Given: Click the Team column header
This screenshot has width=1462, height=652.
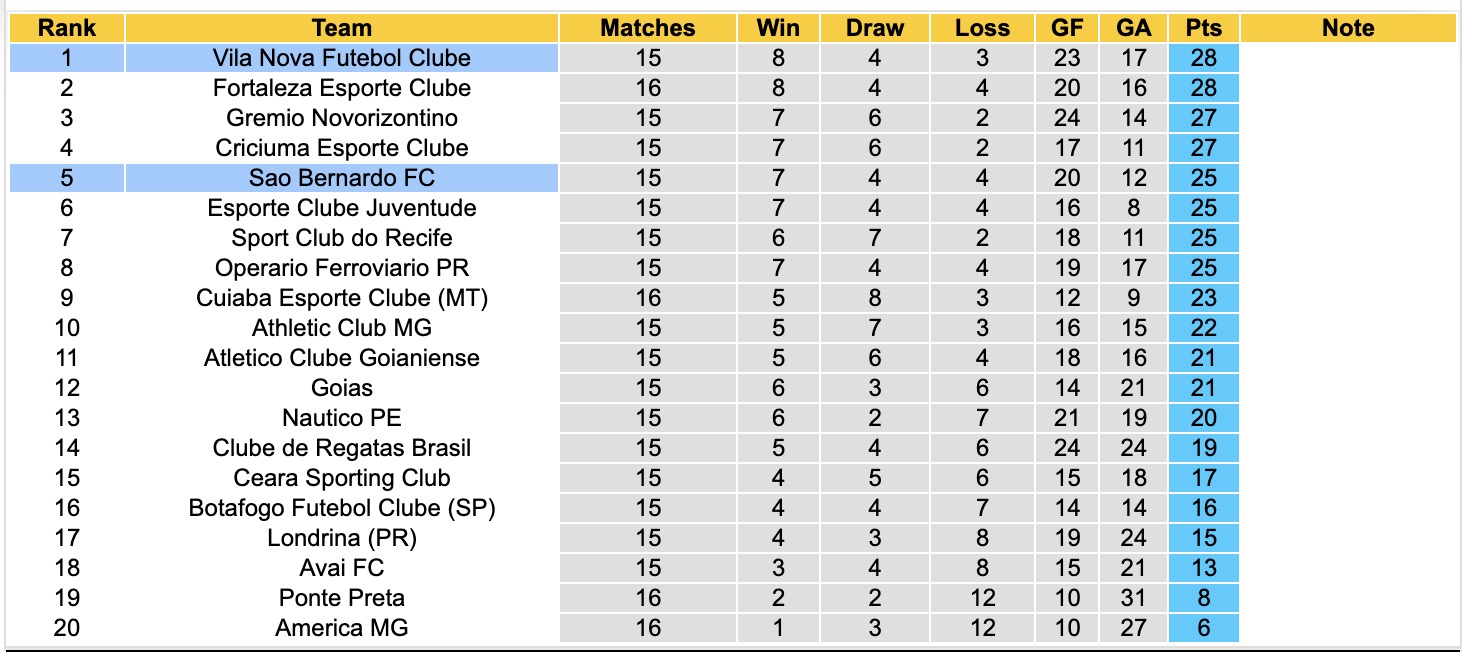Looking at the screenshot, I should coord(342,28).
